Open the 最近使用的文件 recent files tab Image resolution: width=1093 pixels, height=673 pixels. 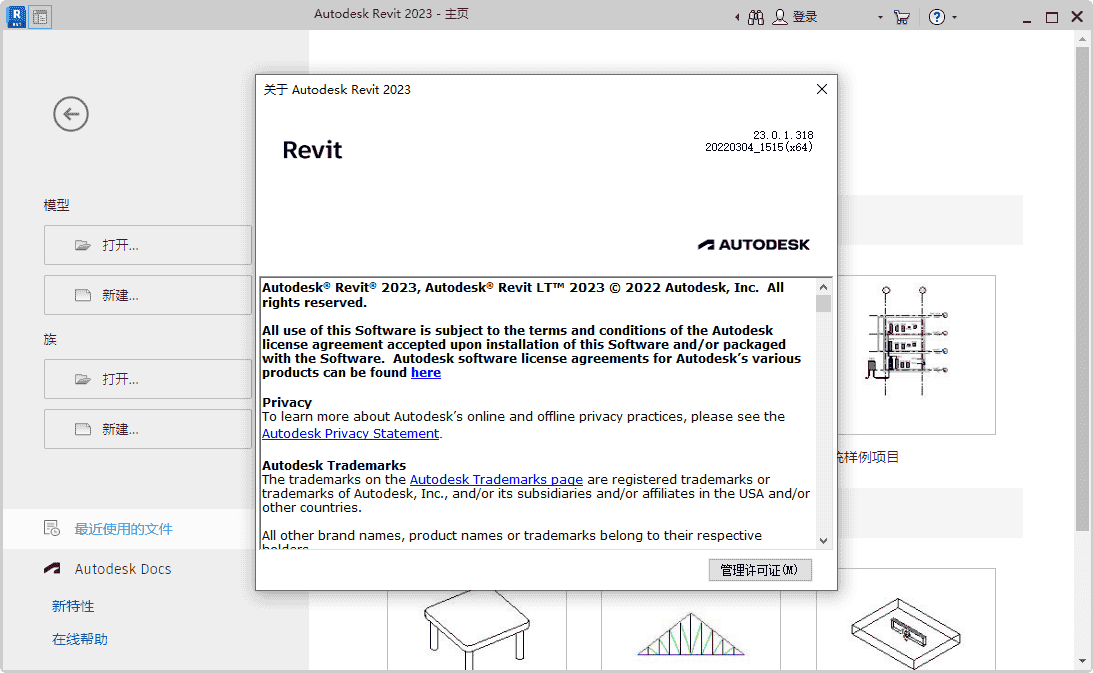pos(123,528)
